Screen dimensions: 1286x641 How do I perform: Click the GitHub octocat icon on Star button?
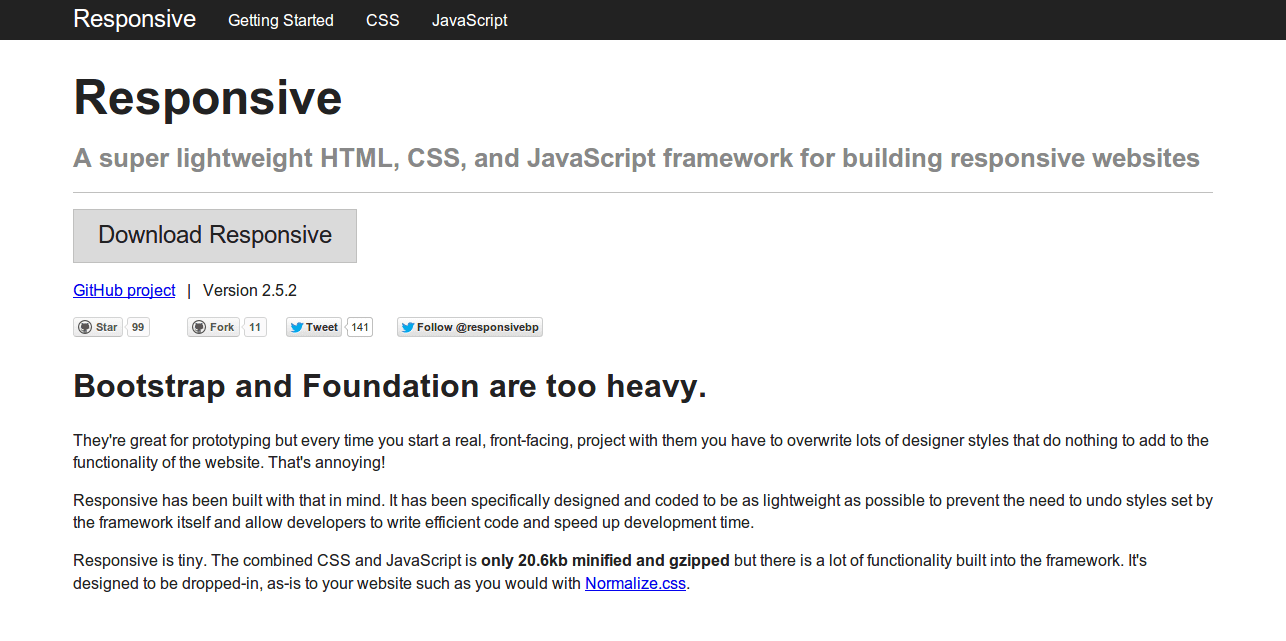click(x=85, y=327)
